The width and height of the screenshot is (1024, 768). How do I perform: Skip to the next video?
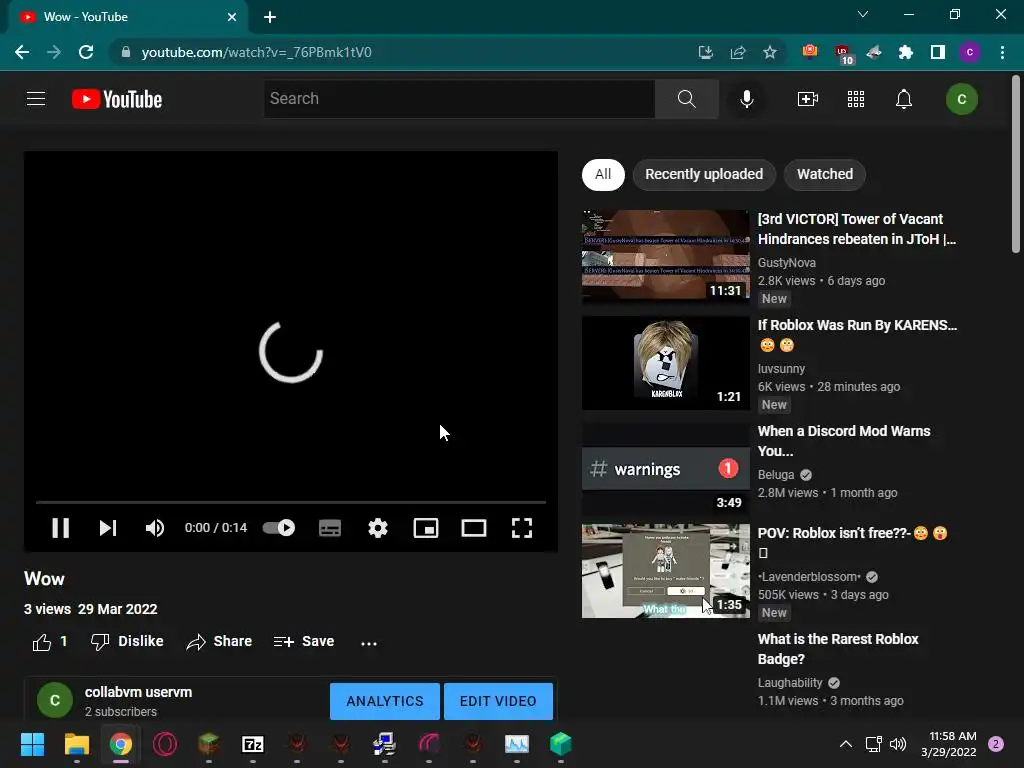(108, 528)
